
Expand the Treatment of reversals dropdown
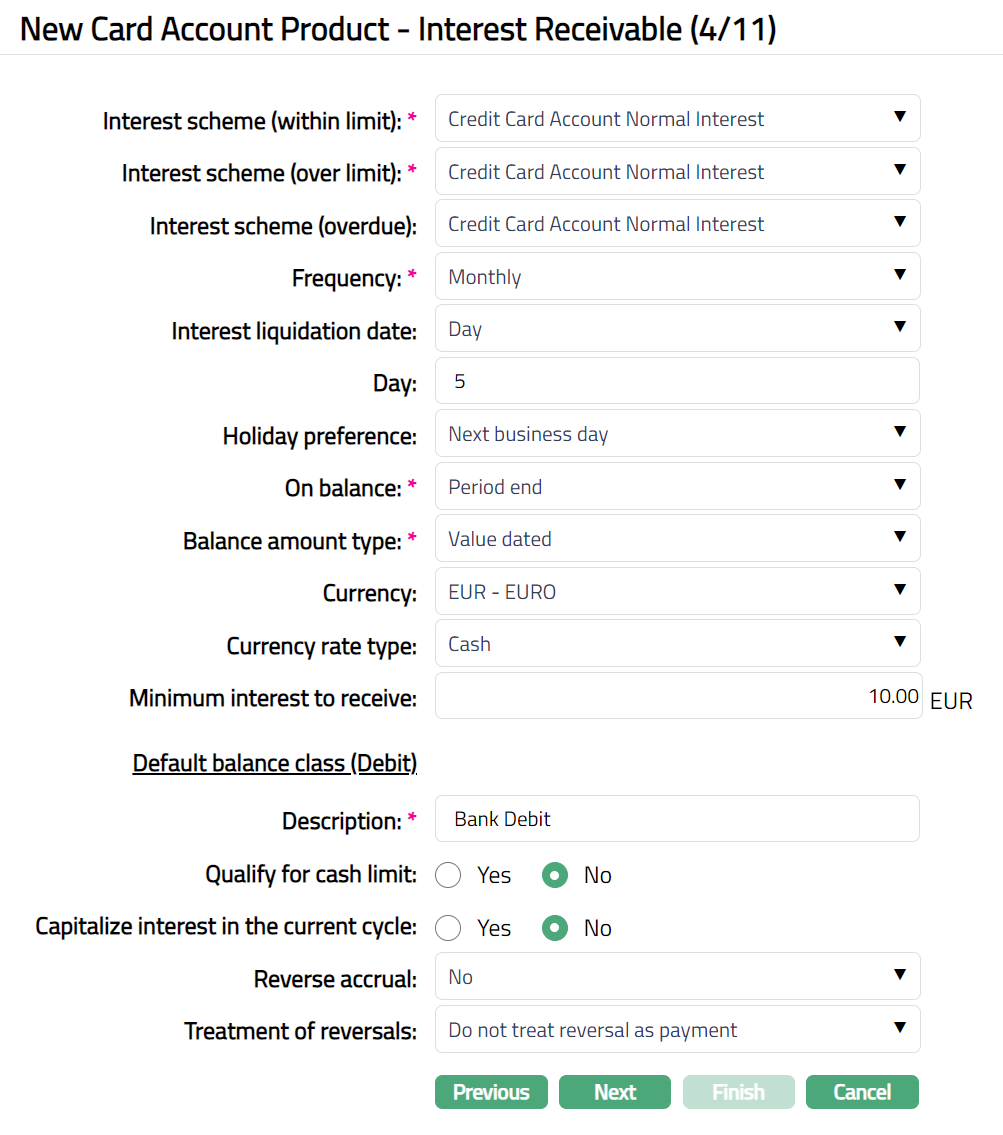677,1030
